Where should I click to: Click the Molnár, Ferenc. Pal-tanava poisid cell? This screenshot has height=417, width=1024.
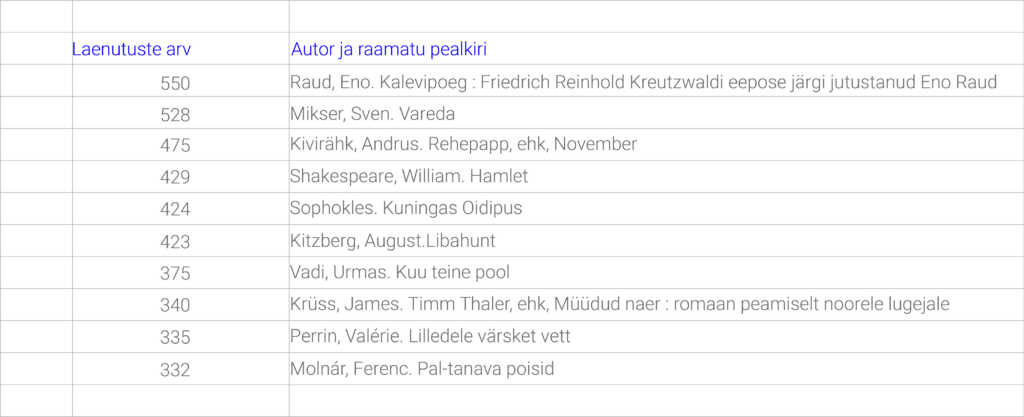coord(656,368)
